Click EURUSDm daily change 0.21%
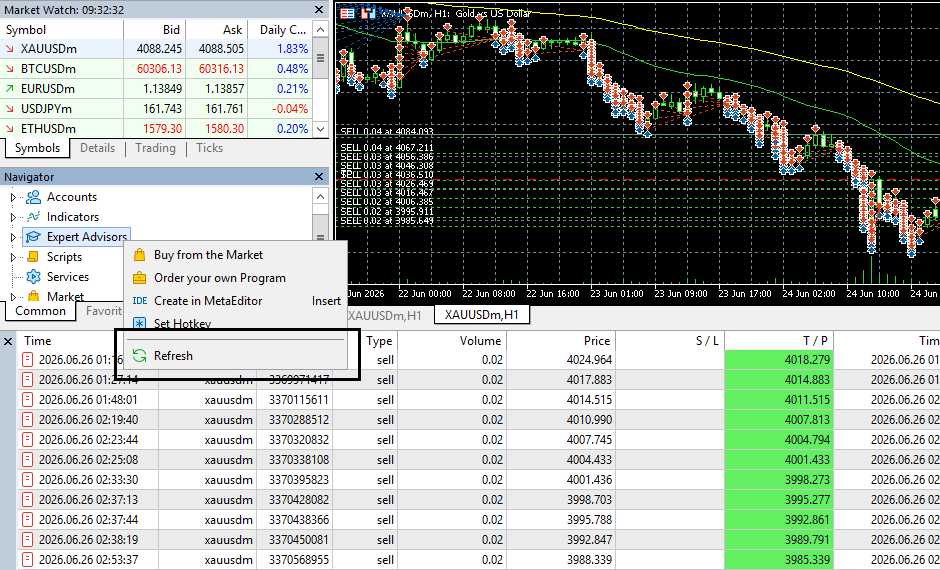940x570 pixels. pos(293,89)
